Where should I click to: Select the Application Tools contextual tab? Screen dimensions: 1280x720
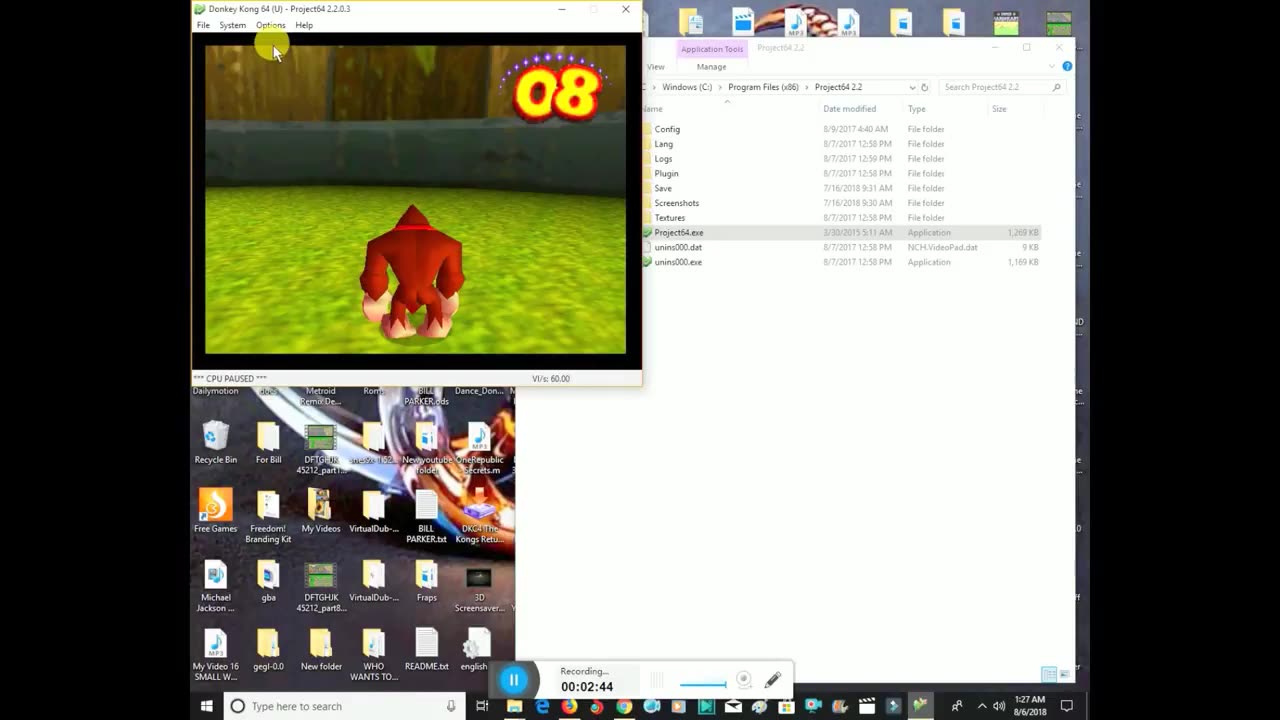(x=712, y=49)
